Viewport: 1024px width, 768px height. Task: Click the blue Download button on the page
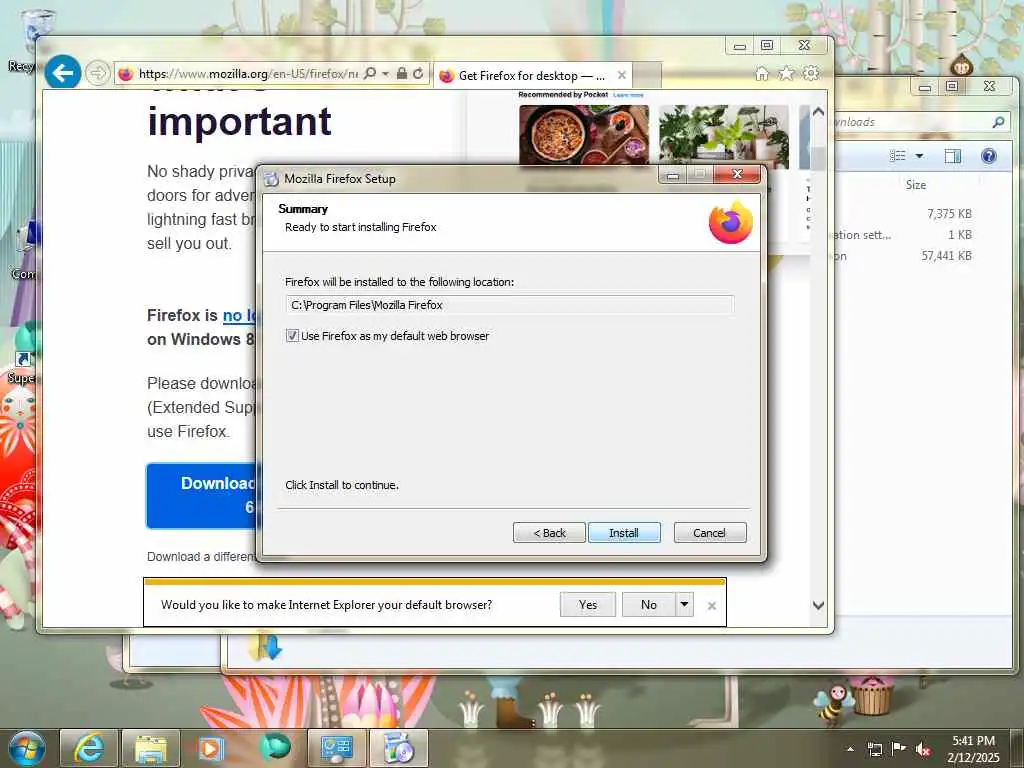(202, 496)
